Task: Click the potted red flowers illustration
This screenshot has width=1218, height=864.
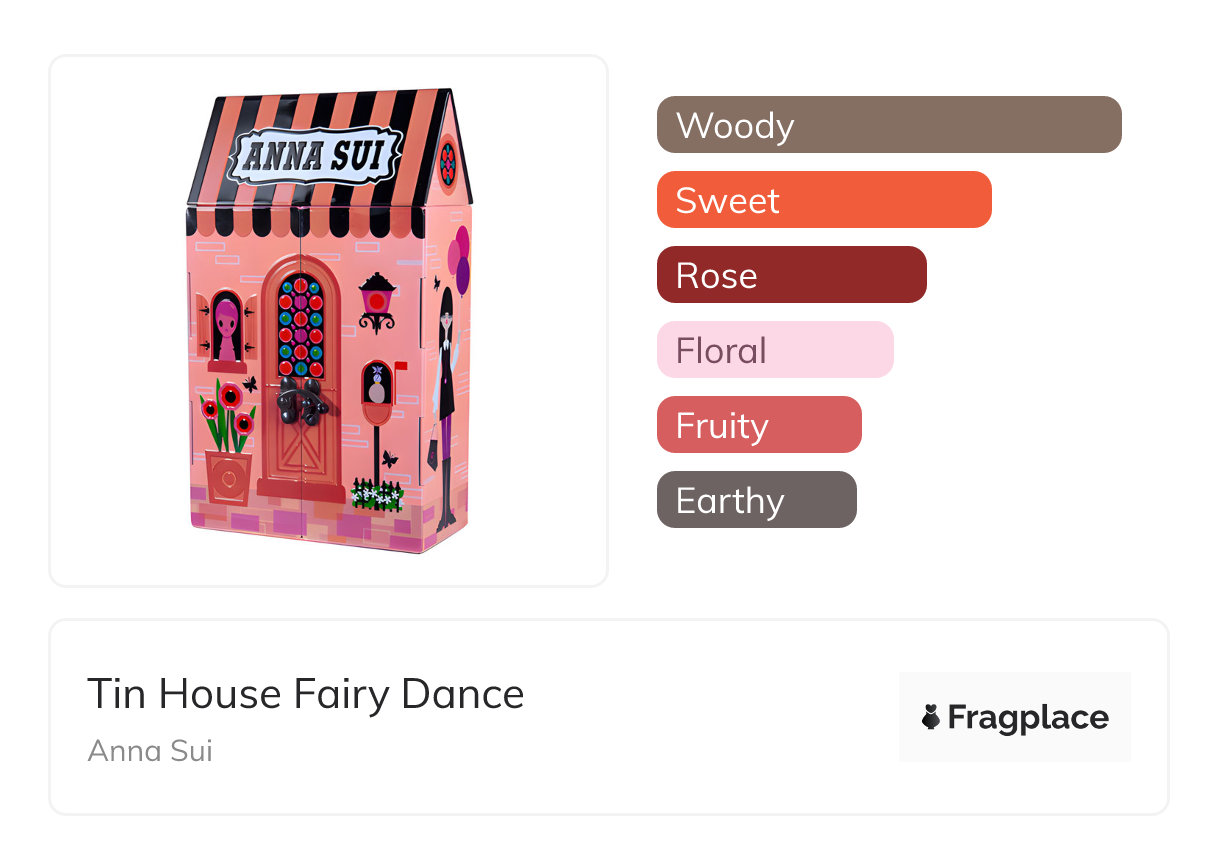Action: pos(229,440)
